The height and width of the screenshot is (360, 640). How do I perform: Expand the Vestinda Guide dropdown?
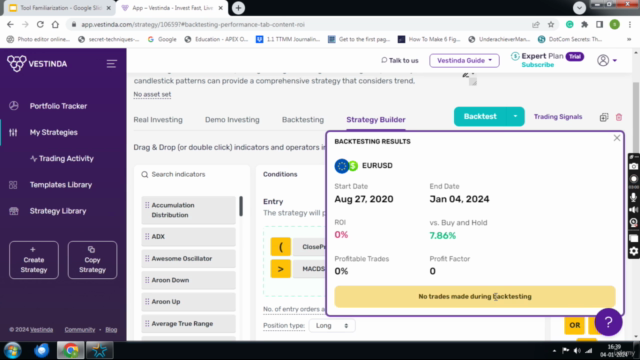click(464, 60)
